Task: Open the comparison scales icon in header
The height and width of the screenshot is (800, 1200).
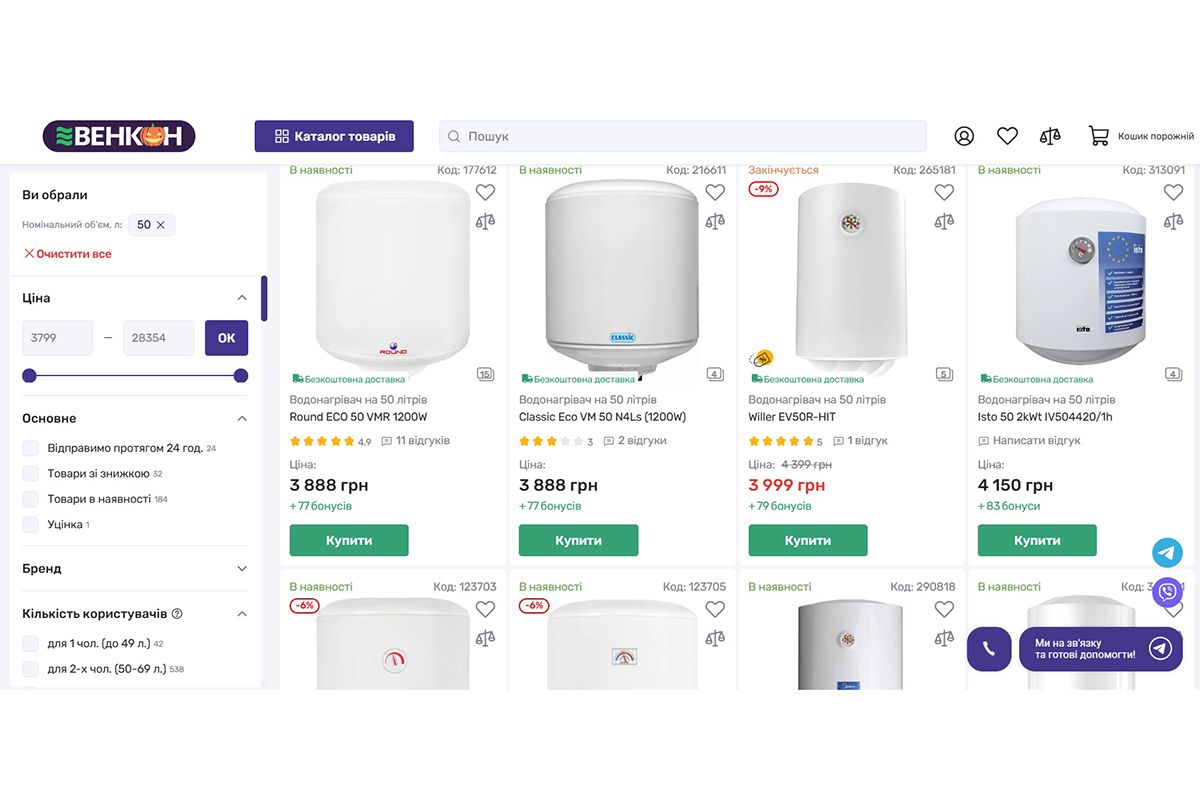Action: [x=1050, y=136]
